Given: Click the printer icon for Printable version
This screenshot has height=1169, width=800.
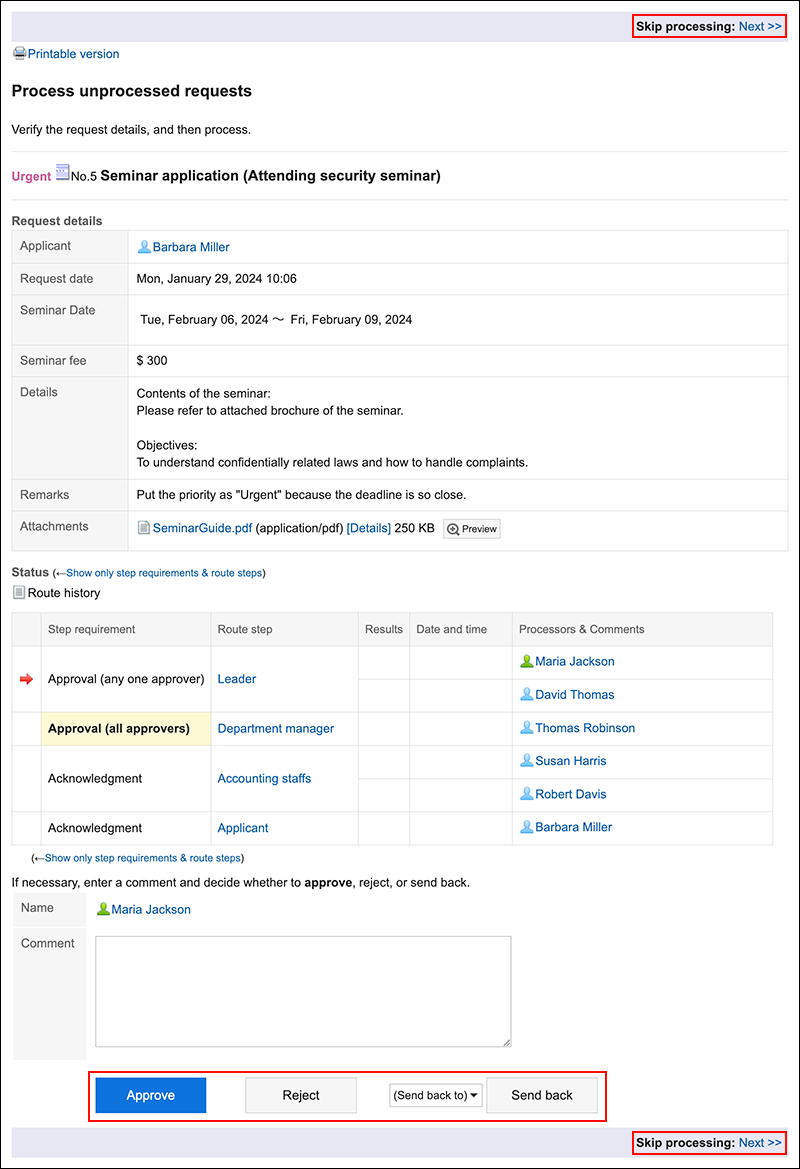Looking at the screenshot, I should pyautogui.click(x=19, y=54).
